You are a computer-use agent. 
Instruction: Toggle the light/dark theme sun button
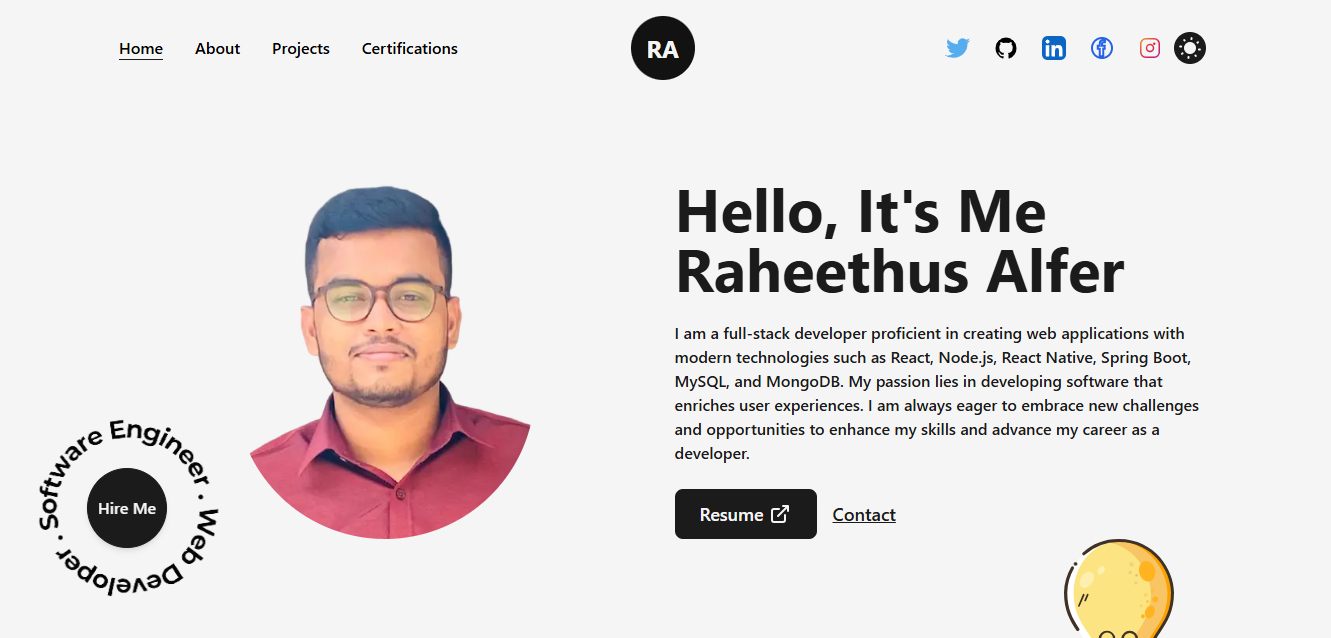pos(1190,48)
